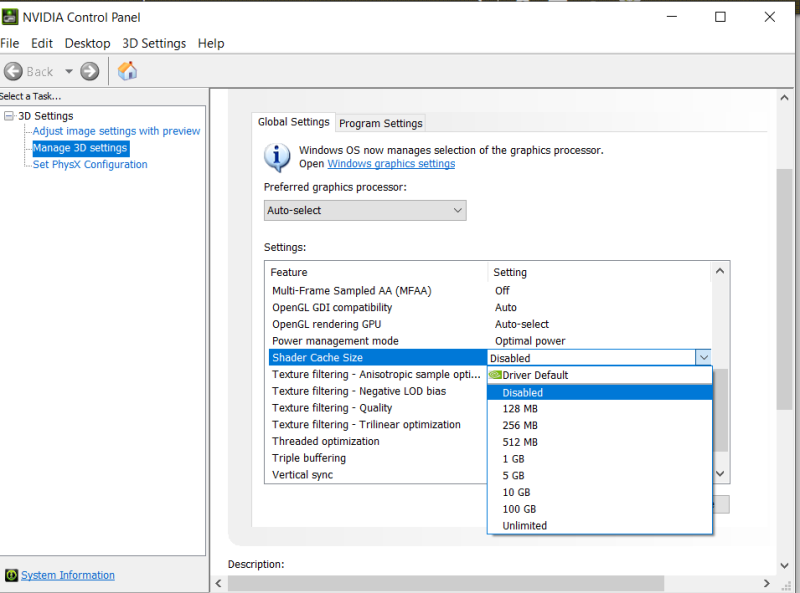The height and width of the screenshot is (593, 800).
Task: Choose Driver Default from the list
Action: point(600,375)
